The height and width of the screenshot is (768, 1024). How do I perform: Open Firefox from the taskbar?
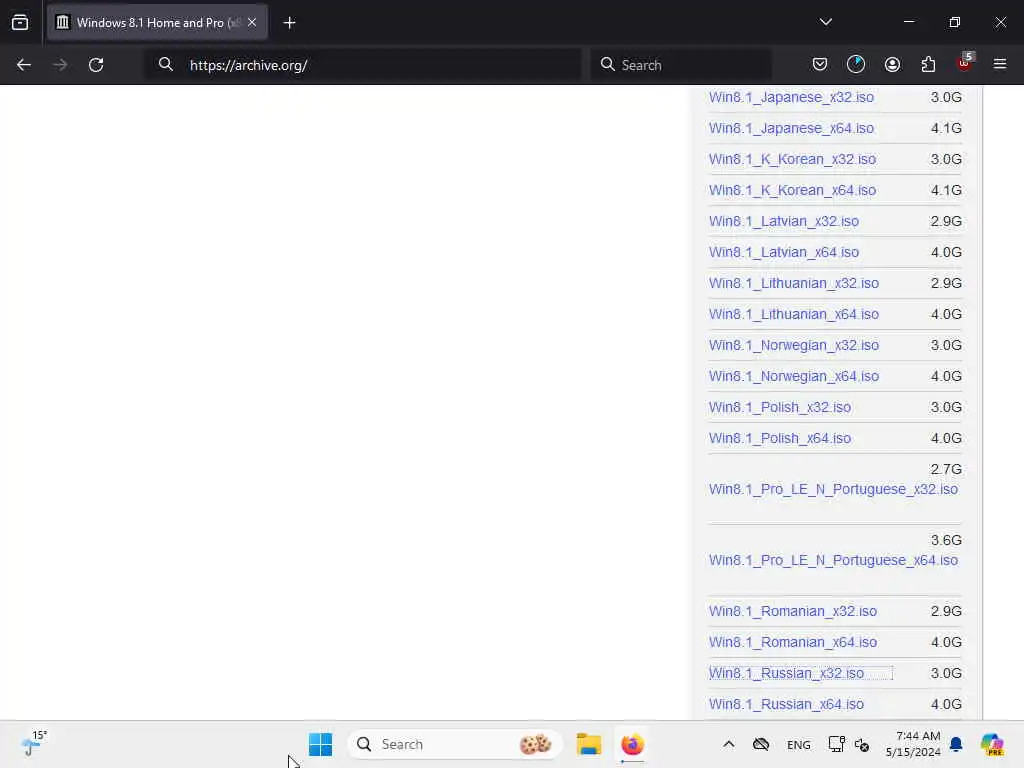632,744
